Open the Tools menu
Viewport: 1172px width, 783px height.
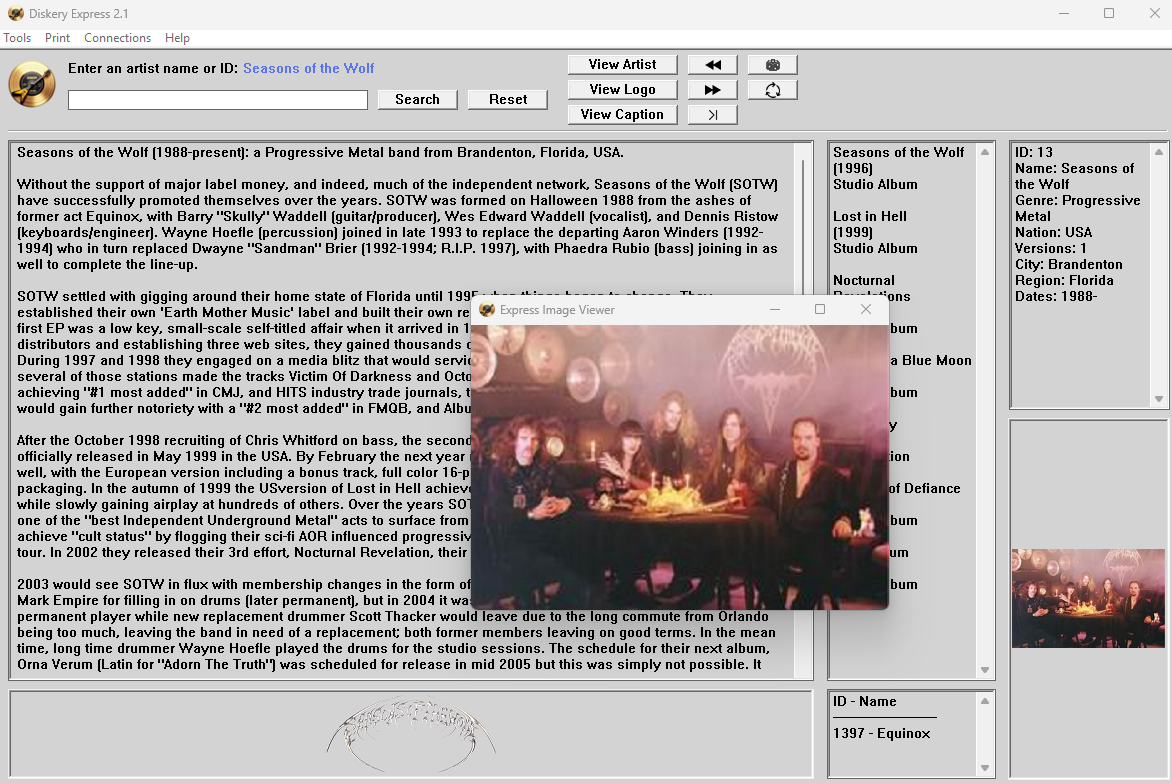point(18,38)
